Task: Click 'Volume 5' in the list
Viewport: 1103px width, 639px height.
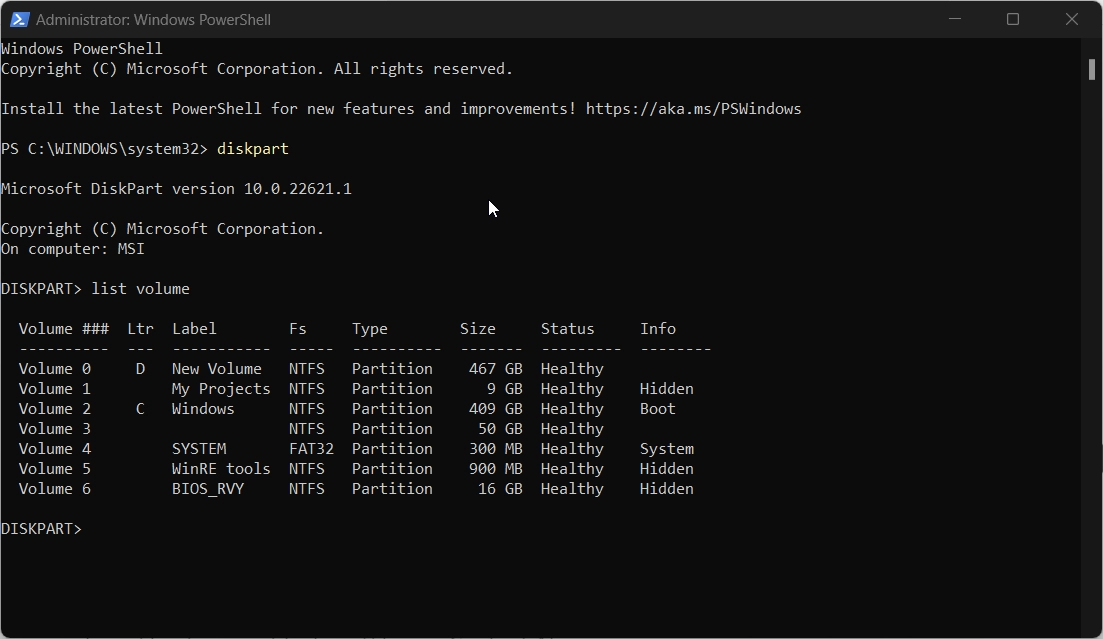Action: click(54, 469)
